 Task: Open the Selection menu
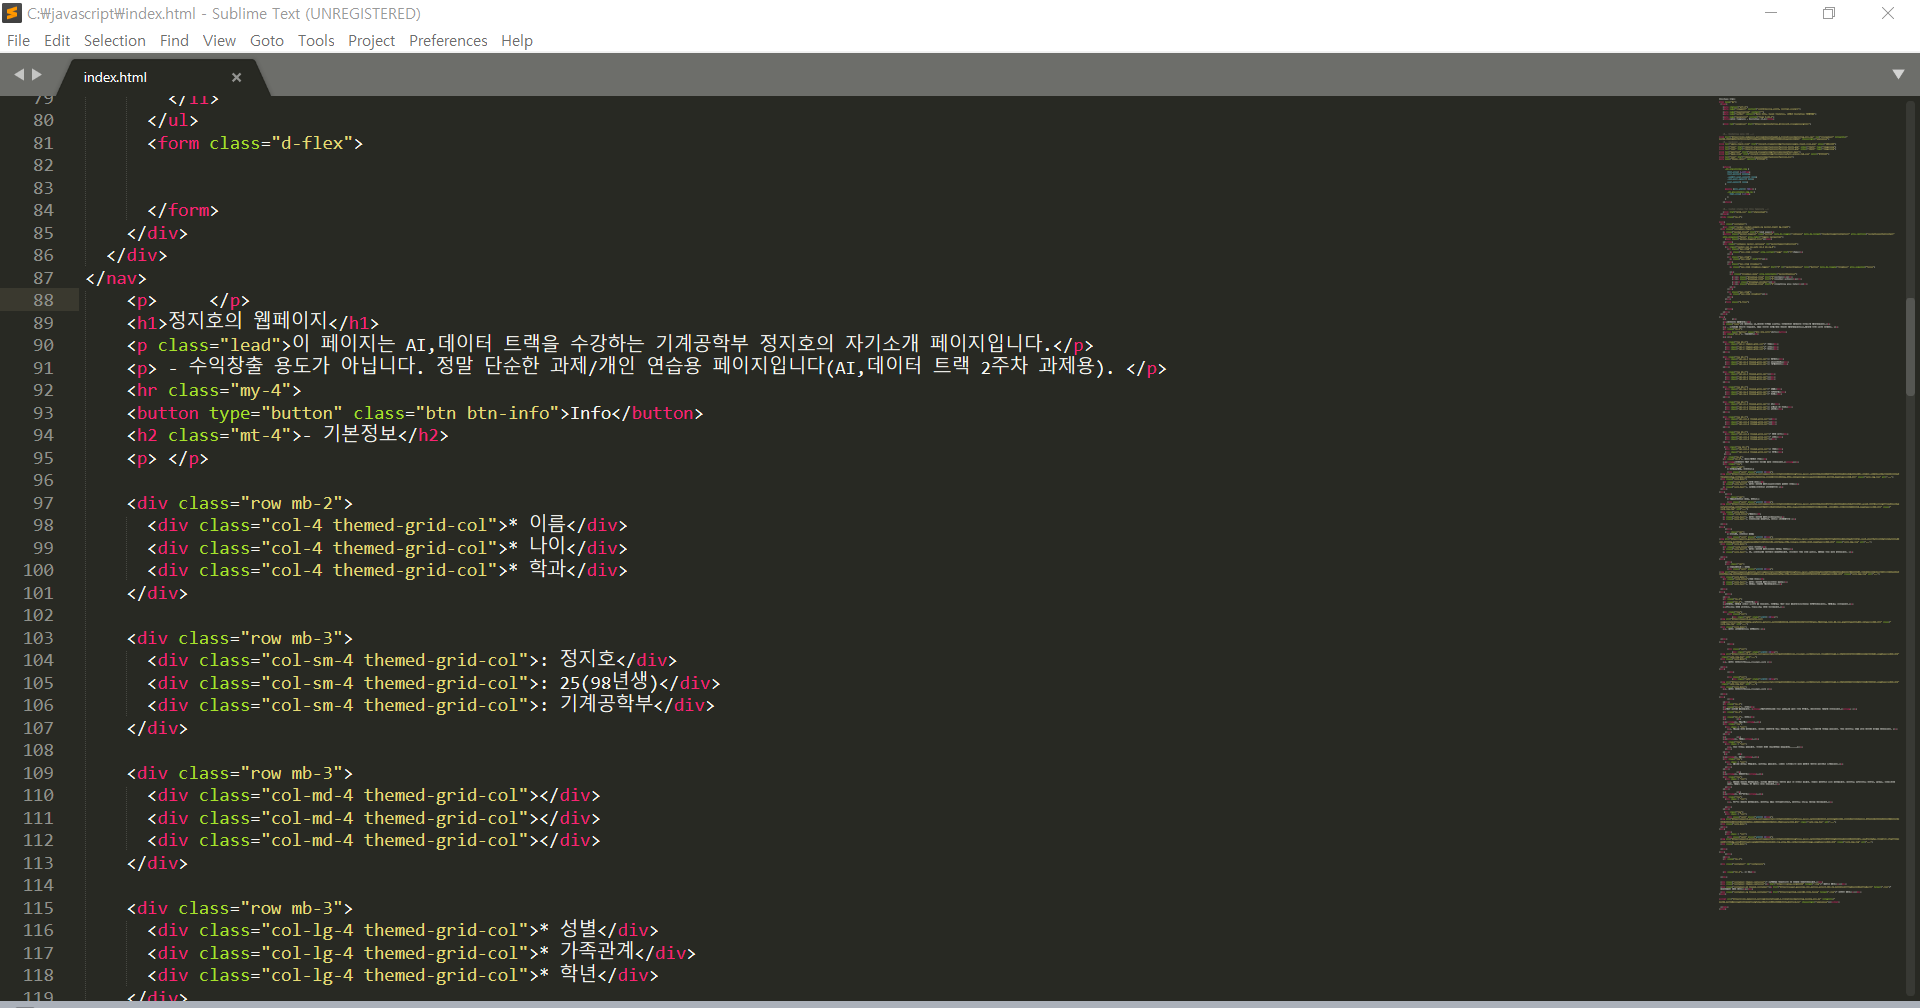tap(115, 41)
